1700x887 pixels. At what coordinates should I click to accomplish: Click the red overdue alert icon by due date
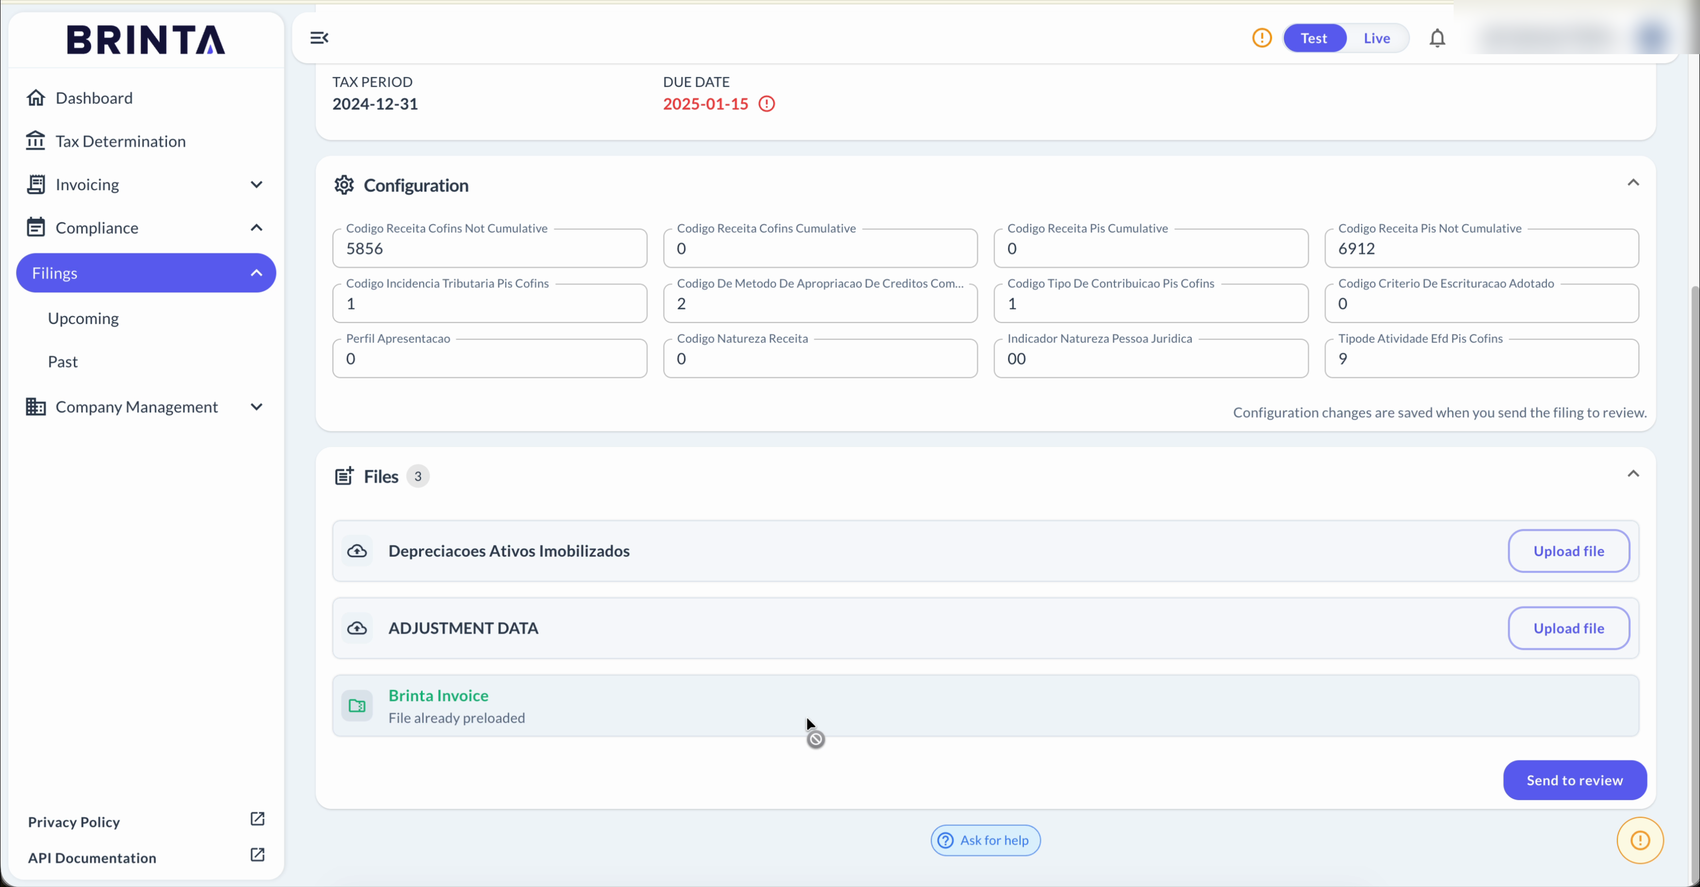click(x=767, y=104)
